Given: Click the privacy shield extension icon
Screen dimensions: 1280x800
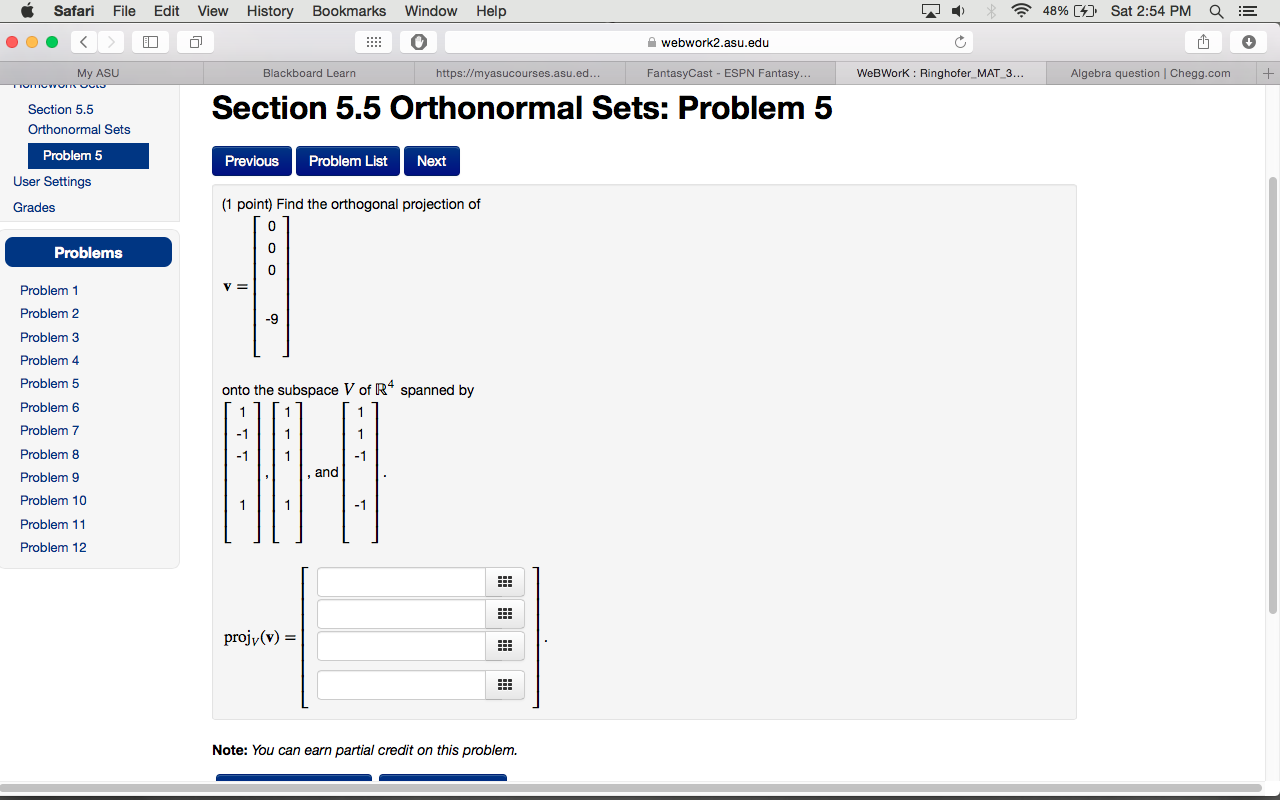Looking at the screenshot, I should pos(418,42).
